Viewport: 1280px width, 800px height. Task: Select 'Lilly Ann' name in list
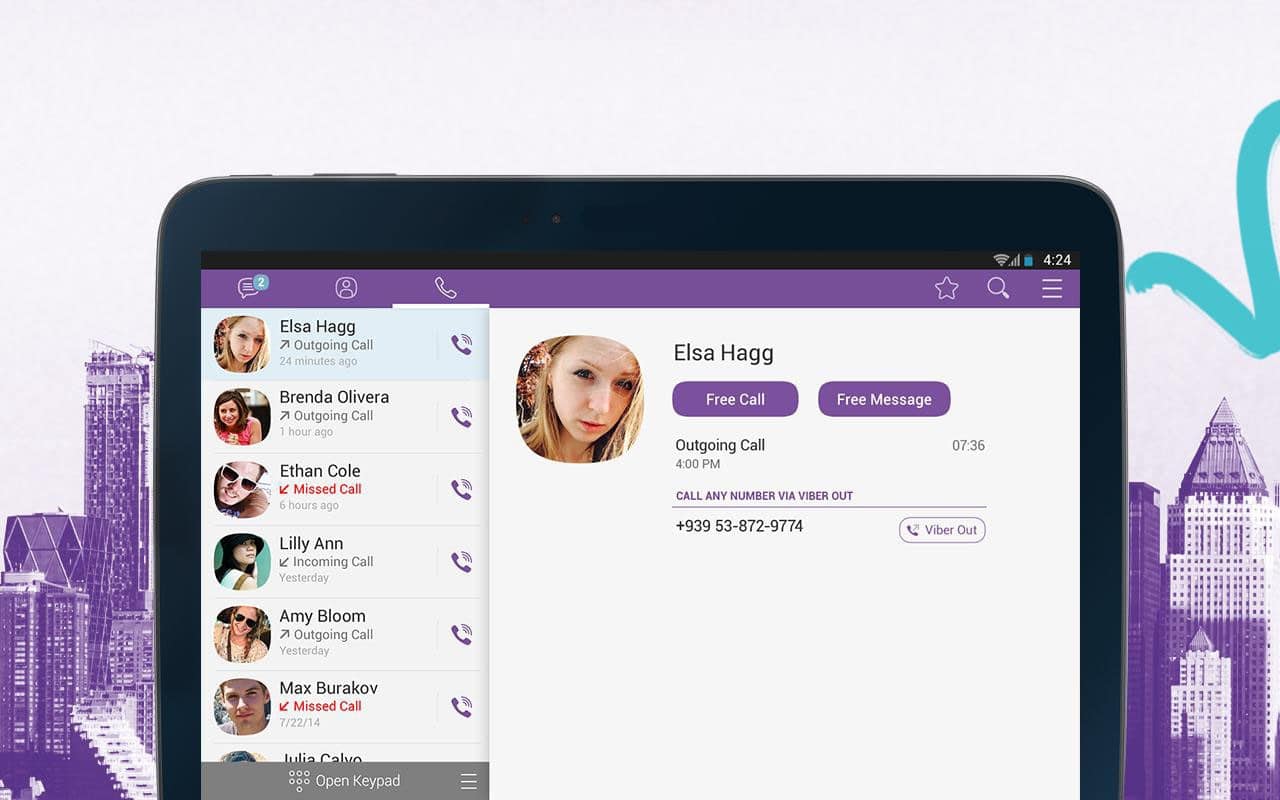(x=311, y=543)
